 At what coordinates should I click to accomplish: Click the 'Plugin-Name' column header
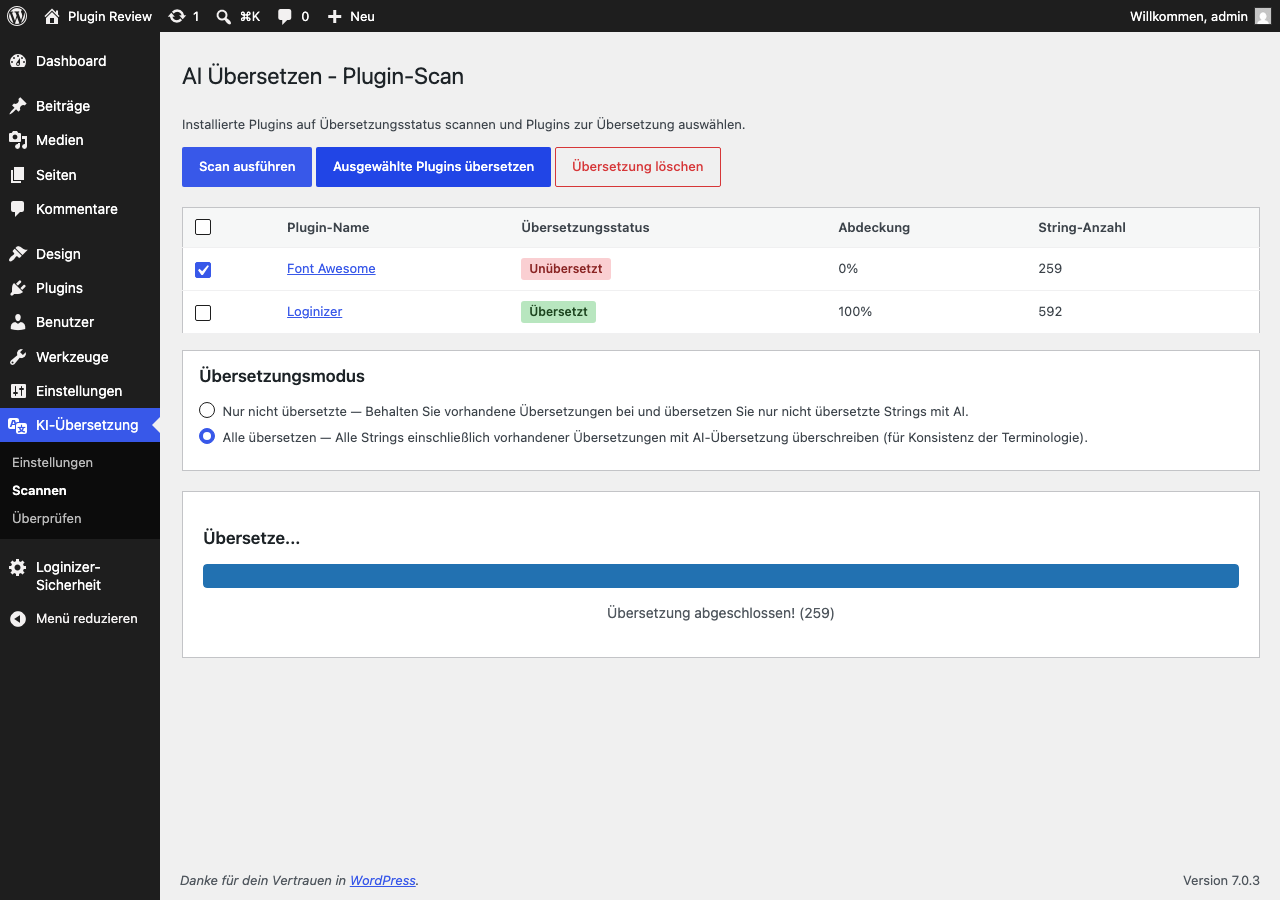pyautogui.click(x=328, y=227)
